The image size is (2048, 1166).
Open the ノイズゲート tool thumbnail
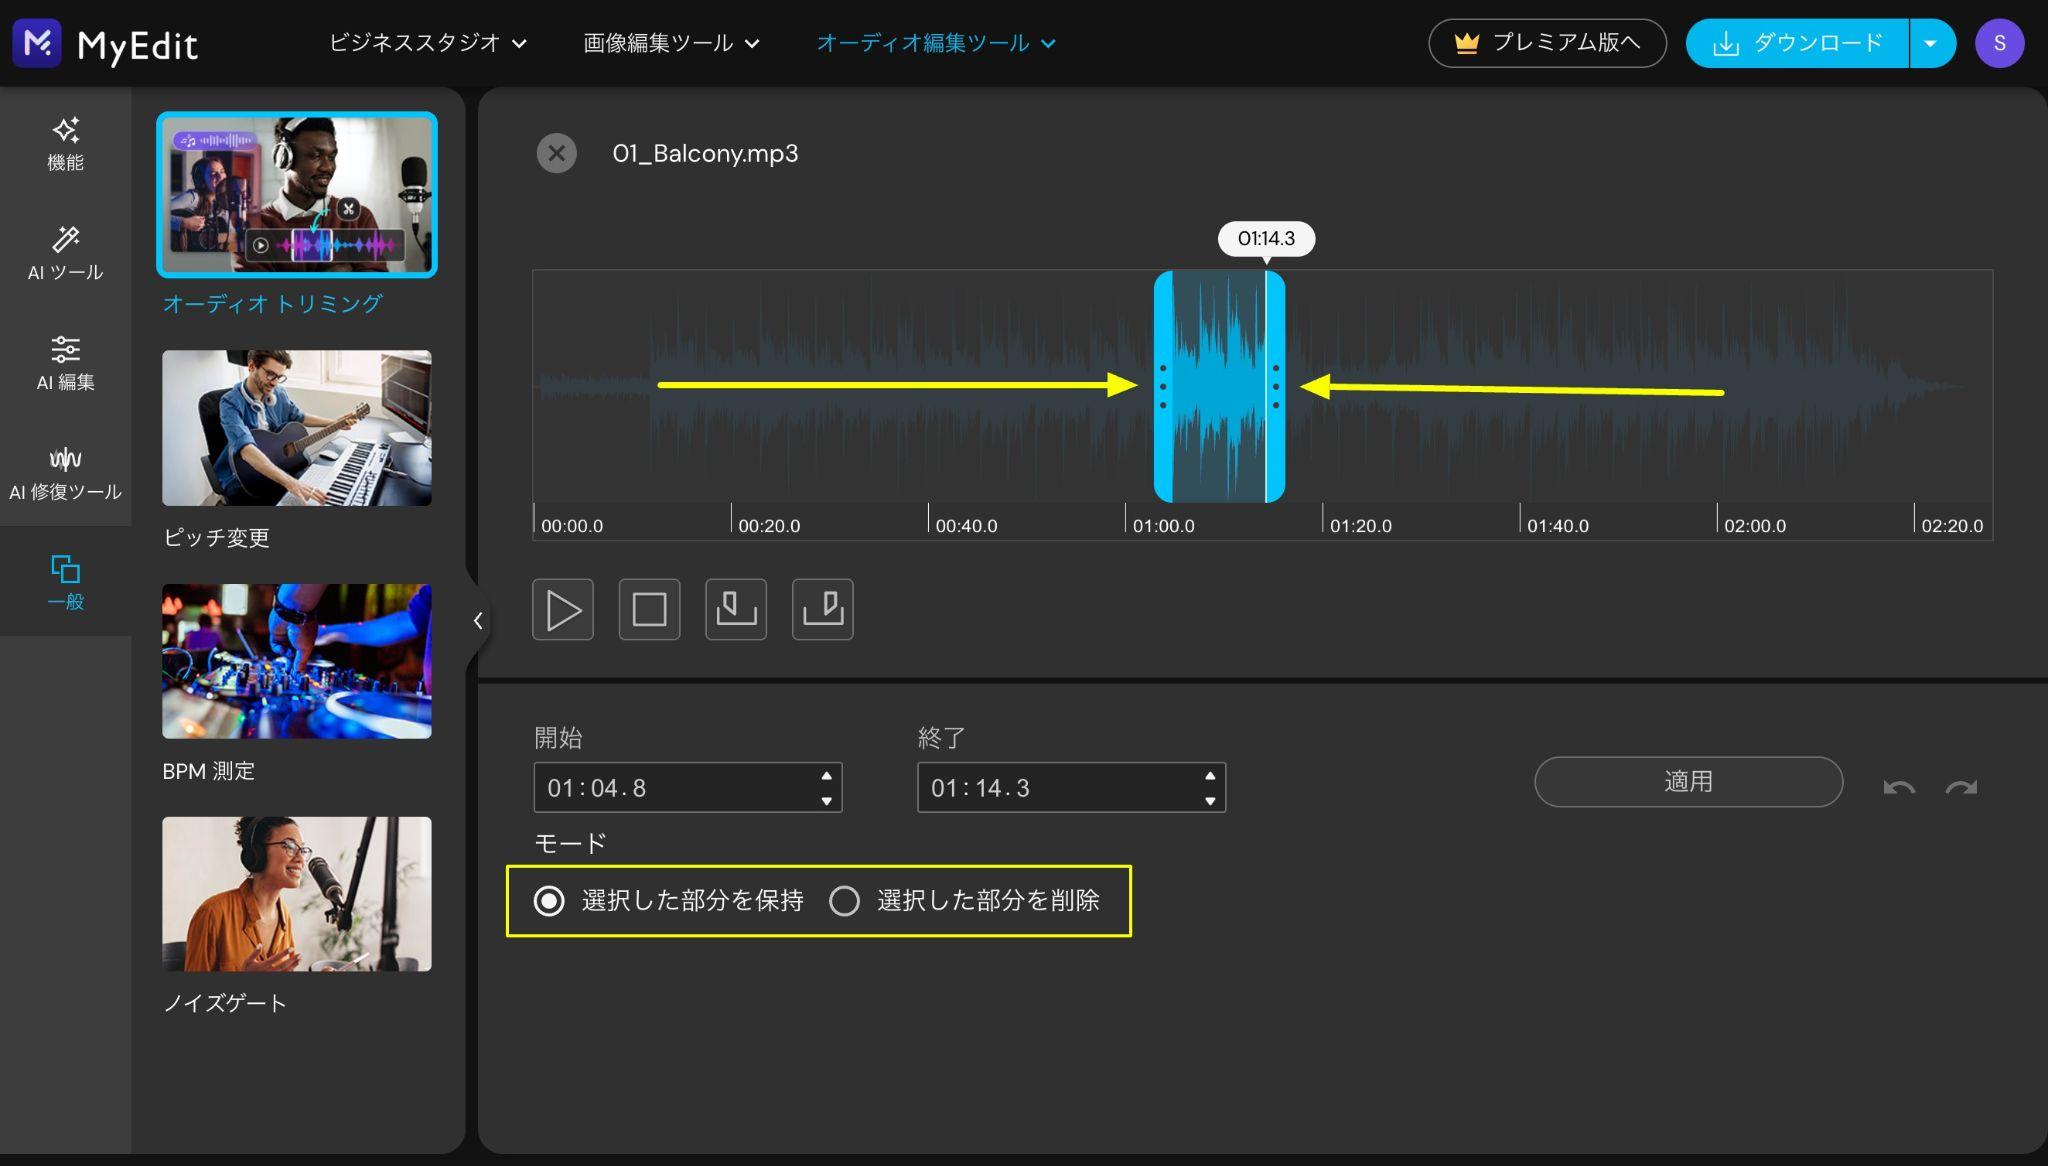(297, 894)
